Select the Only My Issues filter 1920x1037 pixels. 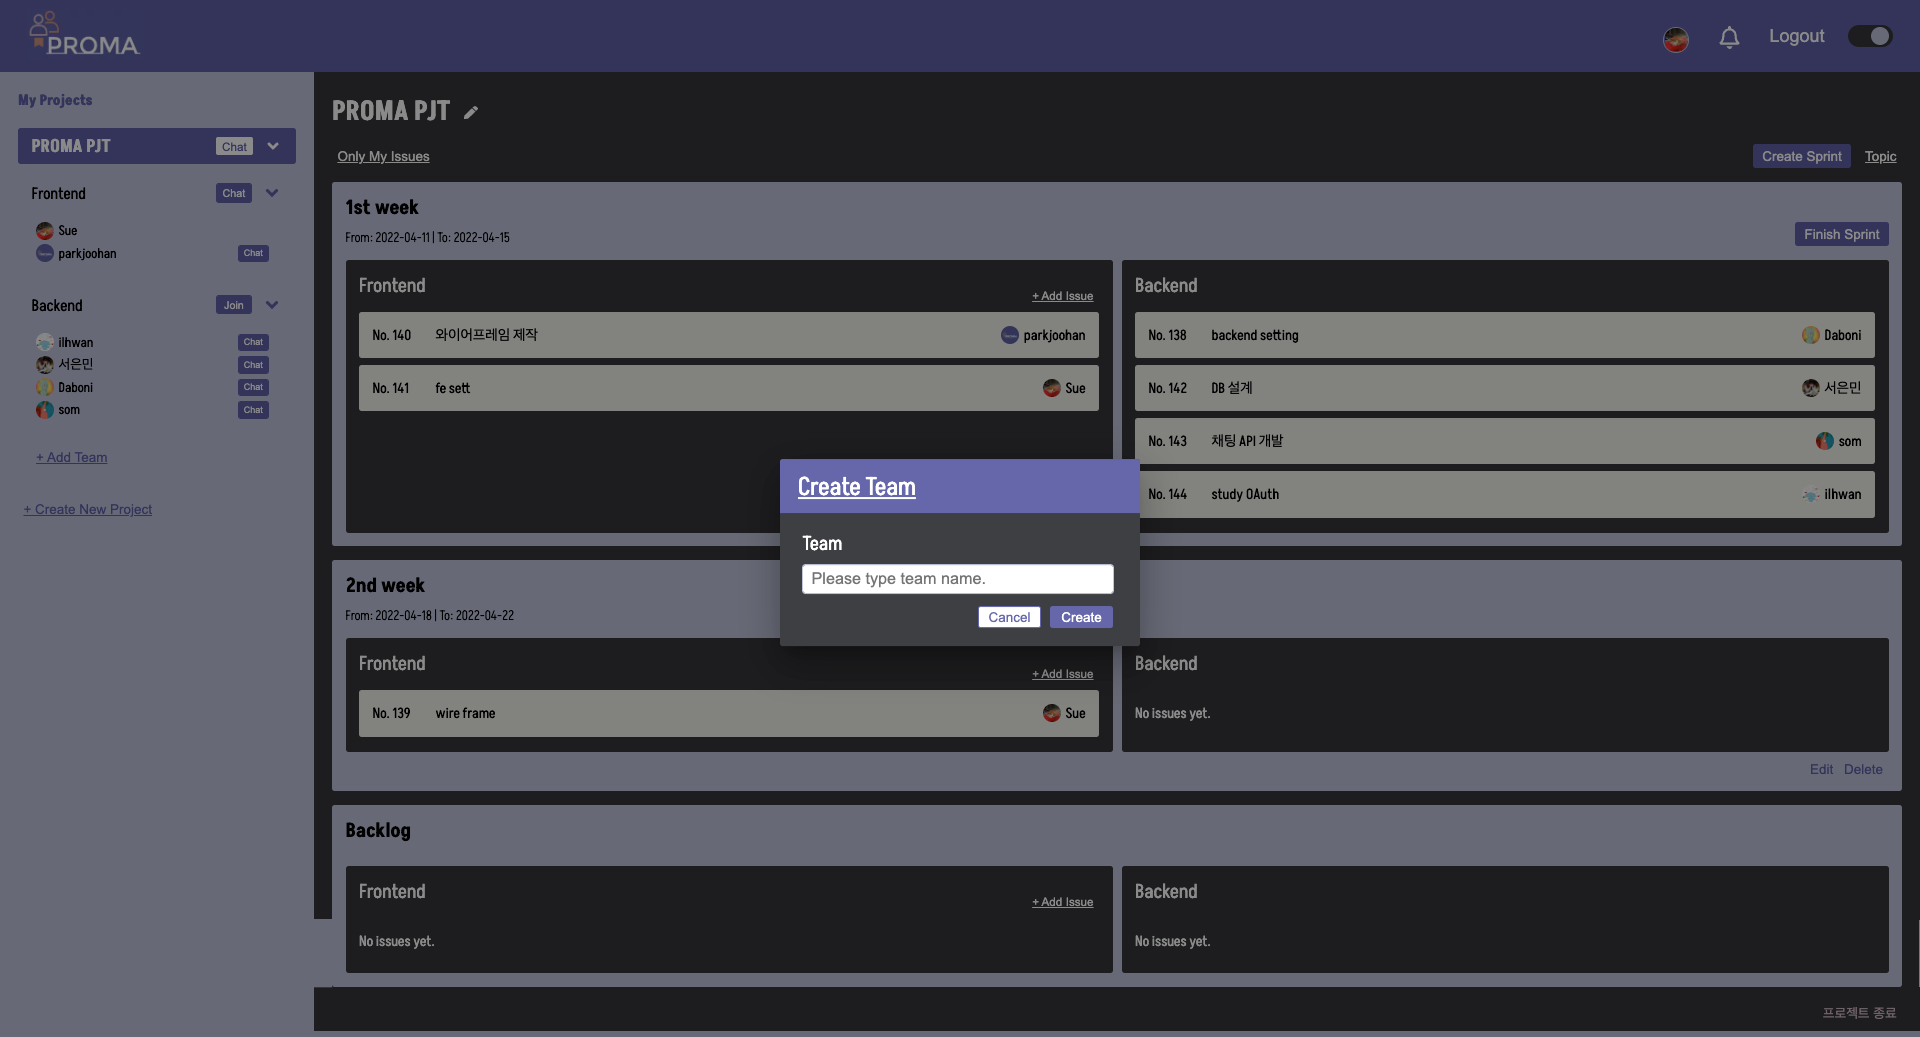(383, 156)
